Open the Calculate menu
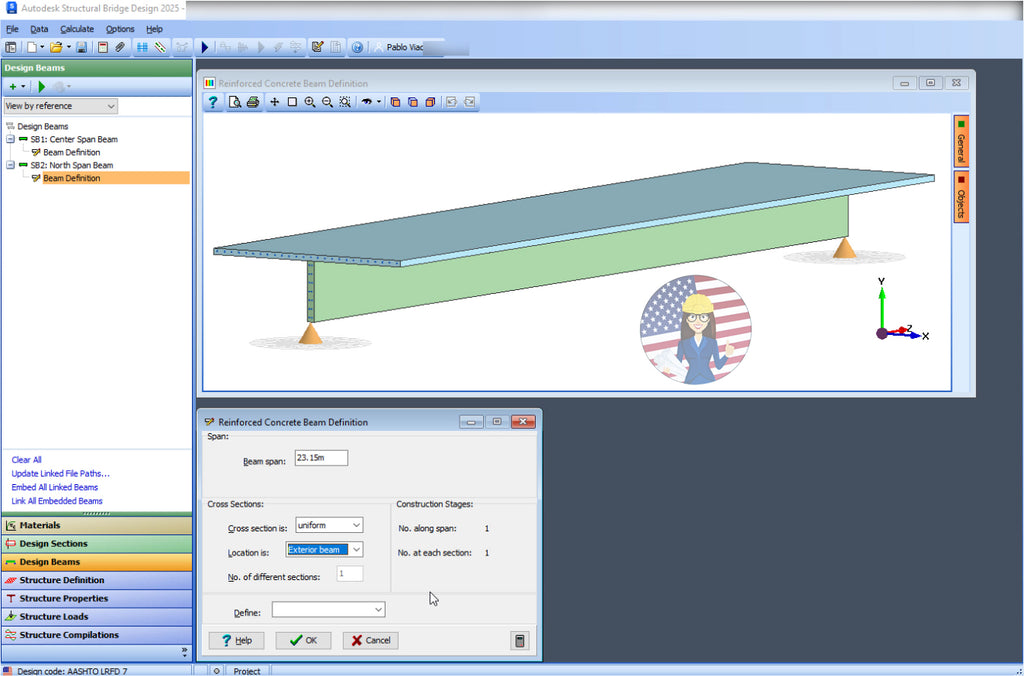1024x676 pixels. tap(77, 28)
